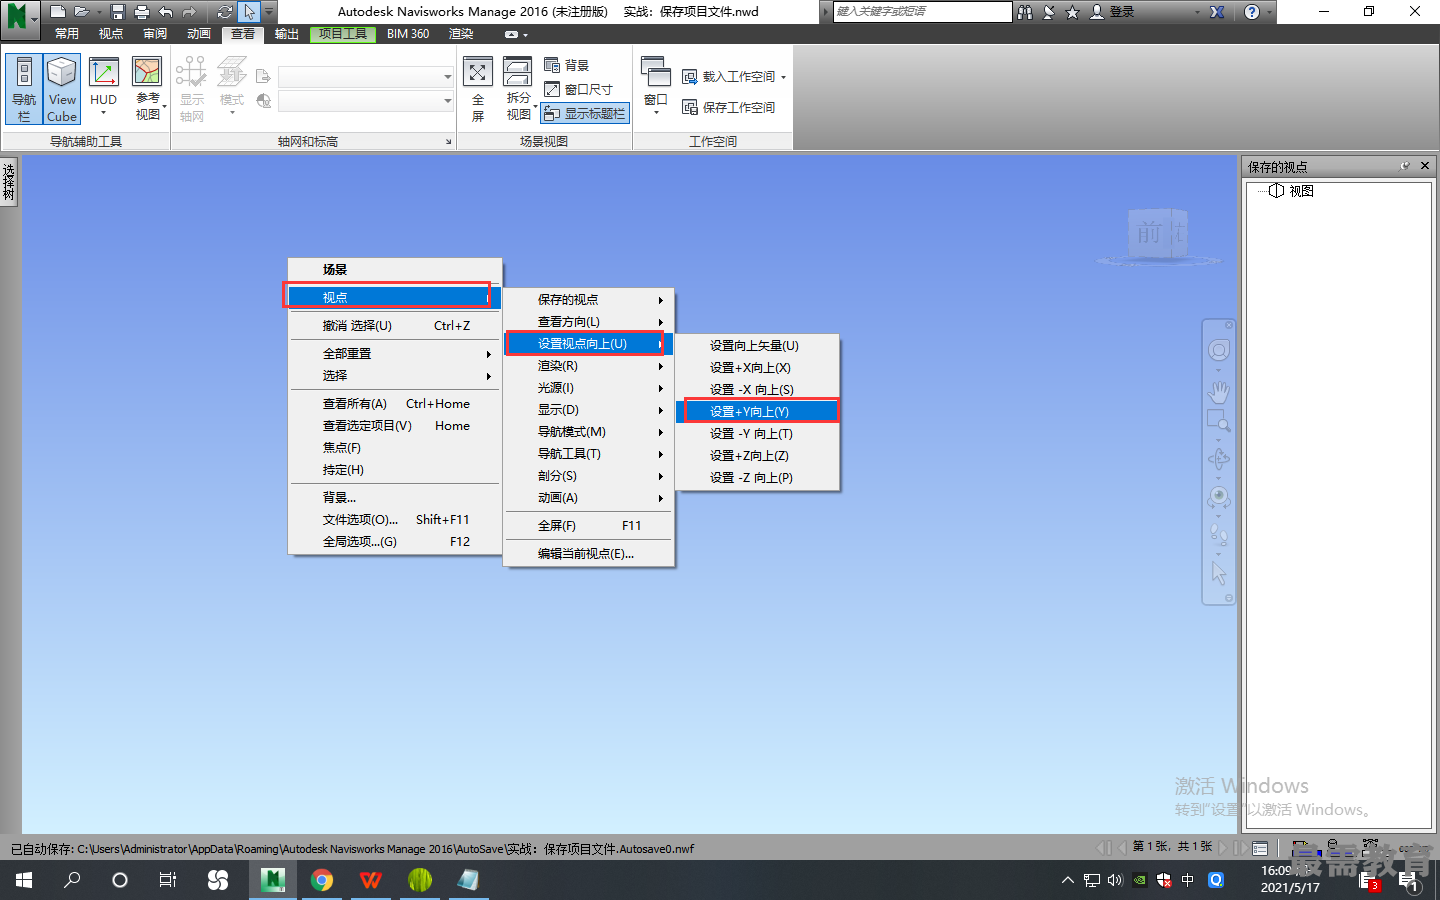Open the 拆分视图 split view button
This screenshot has height=900, width=1440.
(x=518, y=90)
